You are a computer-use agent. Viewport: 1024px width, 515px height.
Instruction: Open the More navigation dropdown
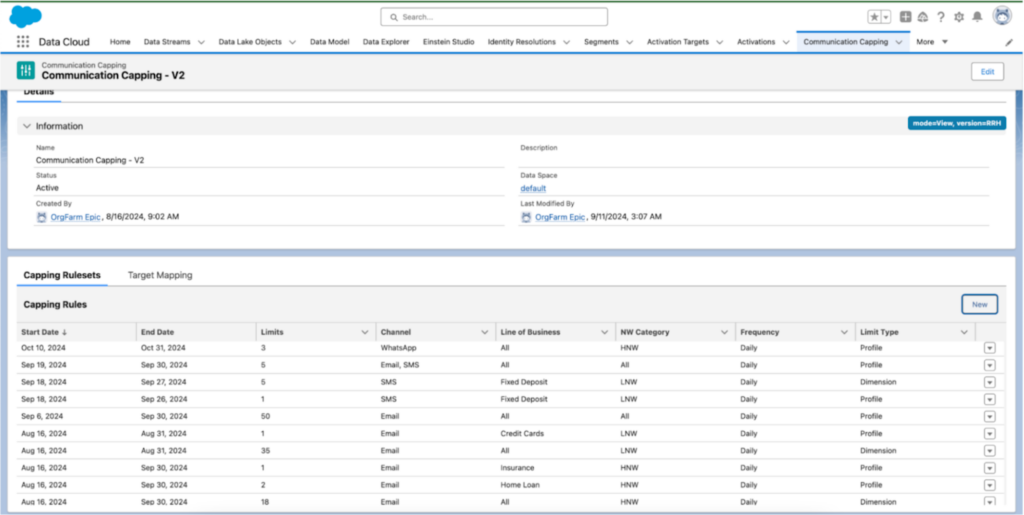pos(931,42)
